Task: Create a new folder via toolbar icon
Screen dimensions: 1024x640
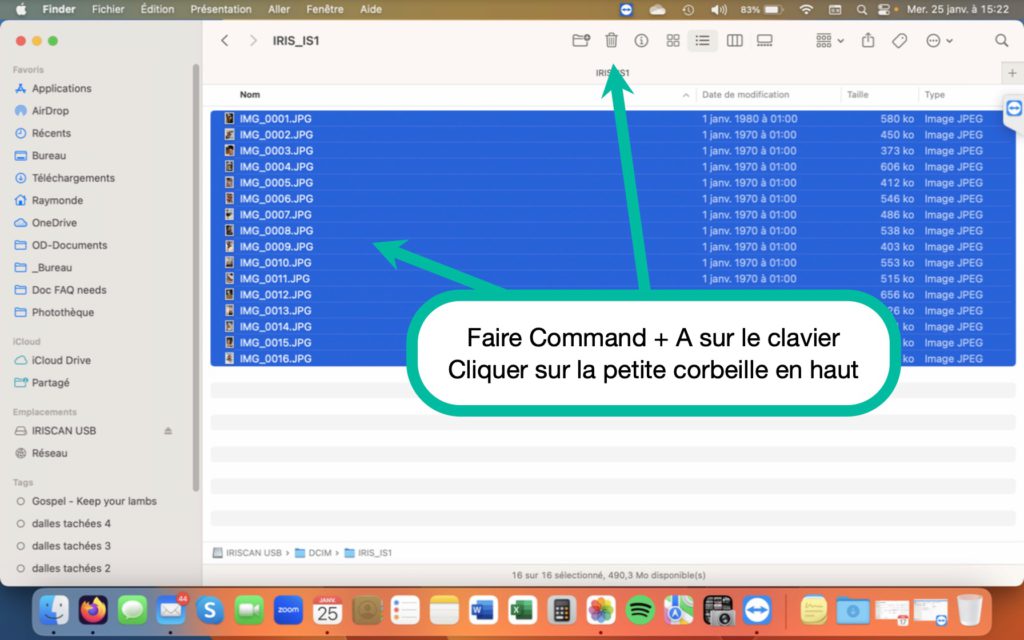Action: pyautogui.click(x=580, y=41)
